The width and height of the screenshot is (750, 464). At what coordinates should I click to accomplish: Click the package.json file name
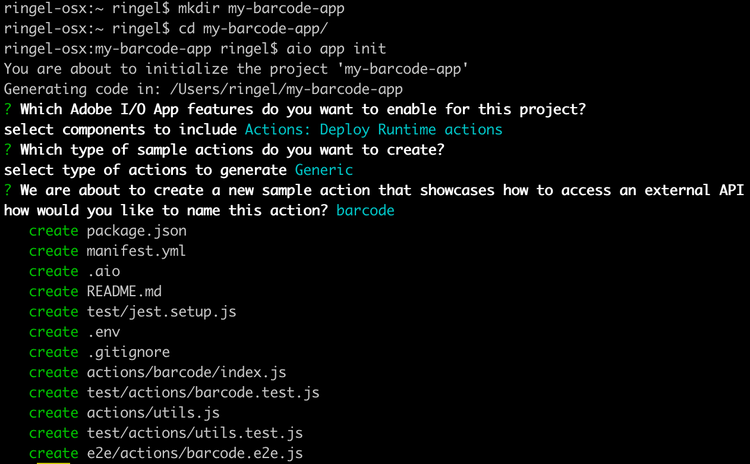[x=136, y=231]
